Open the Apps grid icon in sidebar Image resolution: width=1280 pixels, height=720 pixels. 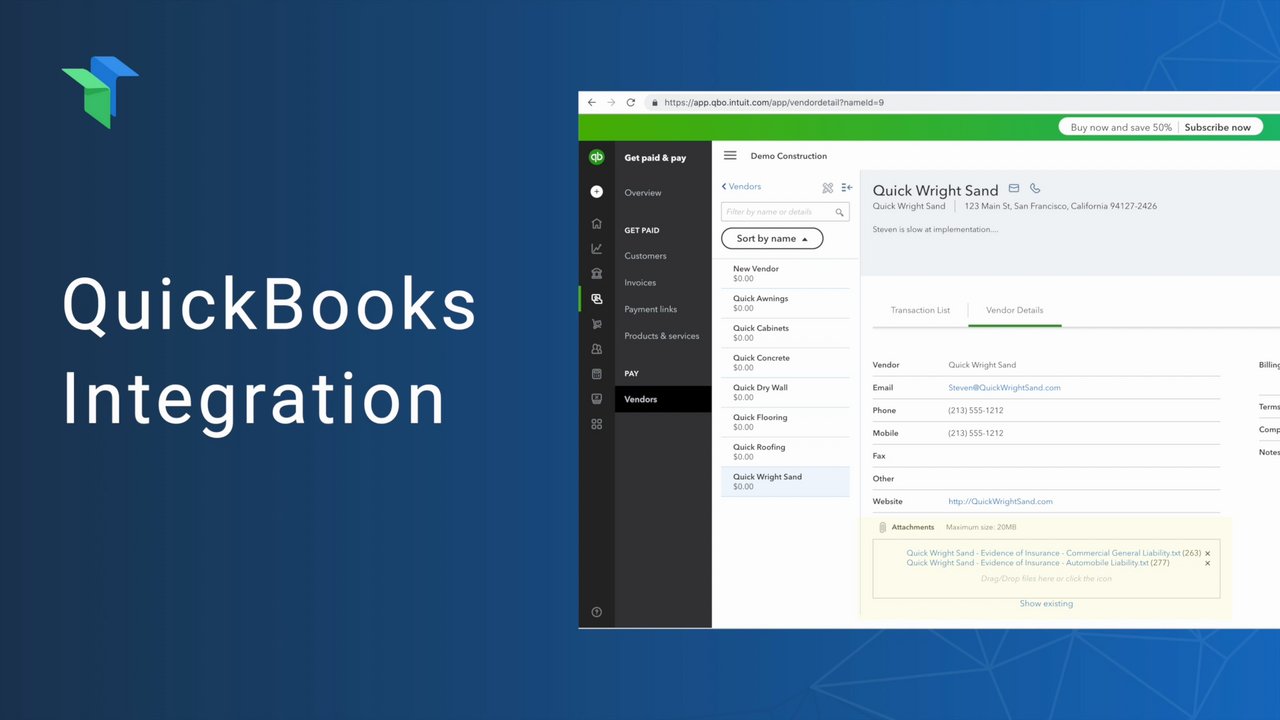tap(596, 424)
